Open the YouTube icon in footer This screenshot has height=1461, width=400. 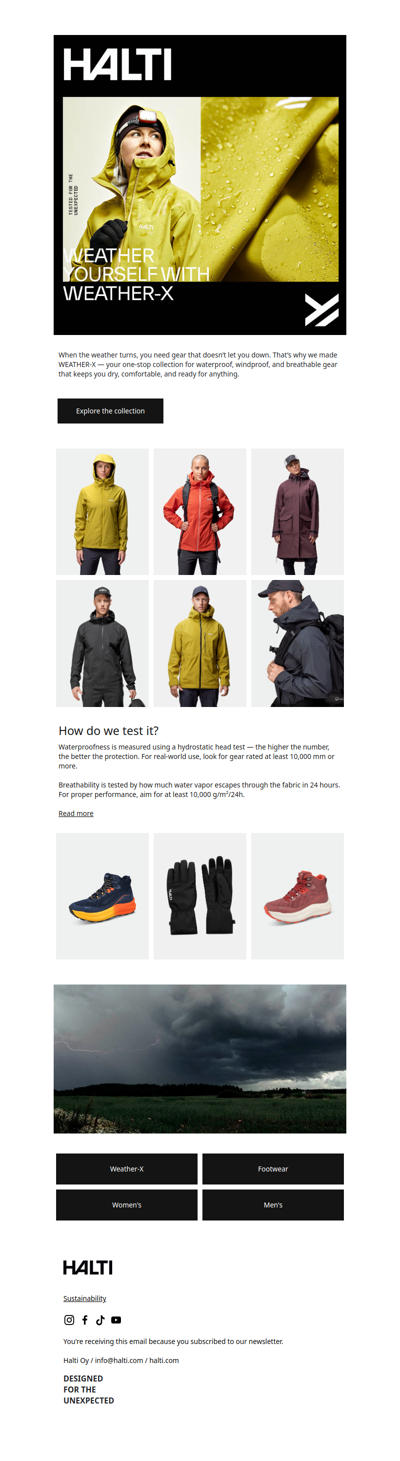[x=116, y=1320]
